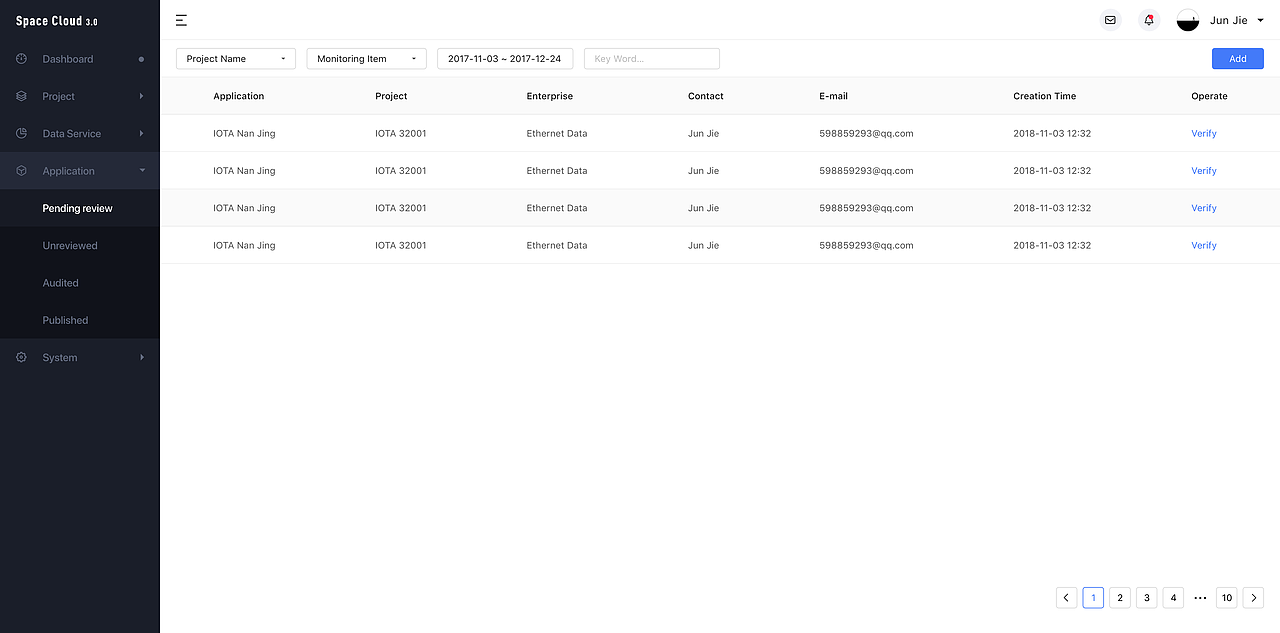Viewport: 1280px width, 633px height.
Task: Open the date range picker 2017-11-03 ~ 2017-12-24
Action: click(505, 59)
